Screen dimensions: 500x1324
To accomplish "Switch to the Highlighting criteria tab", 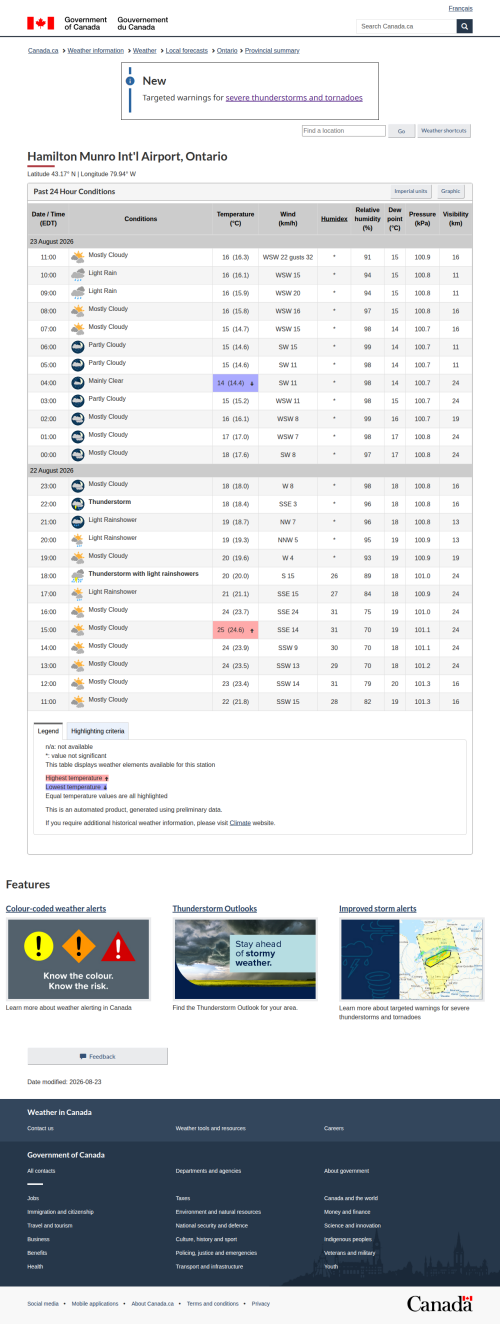I will coord(98,731).
